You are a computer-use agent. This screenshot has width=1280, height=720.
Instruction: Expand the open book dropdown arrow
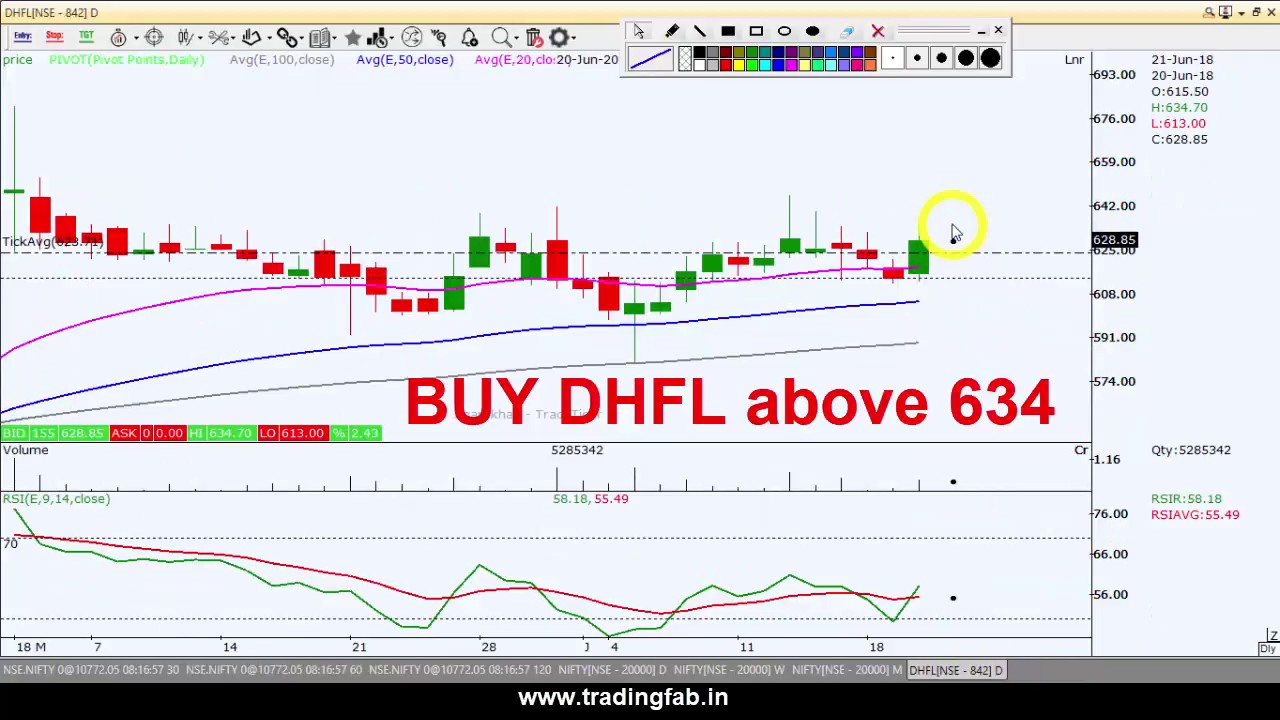pos(335,38)
